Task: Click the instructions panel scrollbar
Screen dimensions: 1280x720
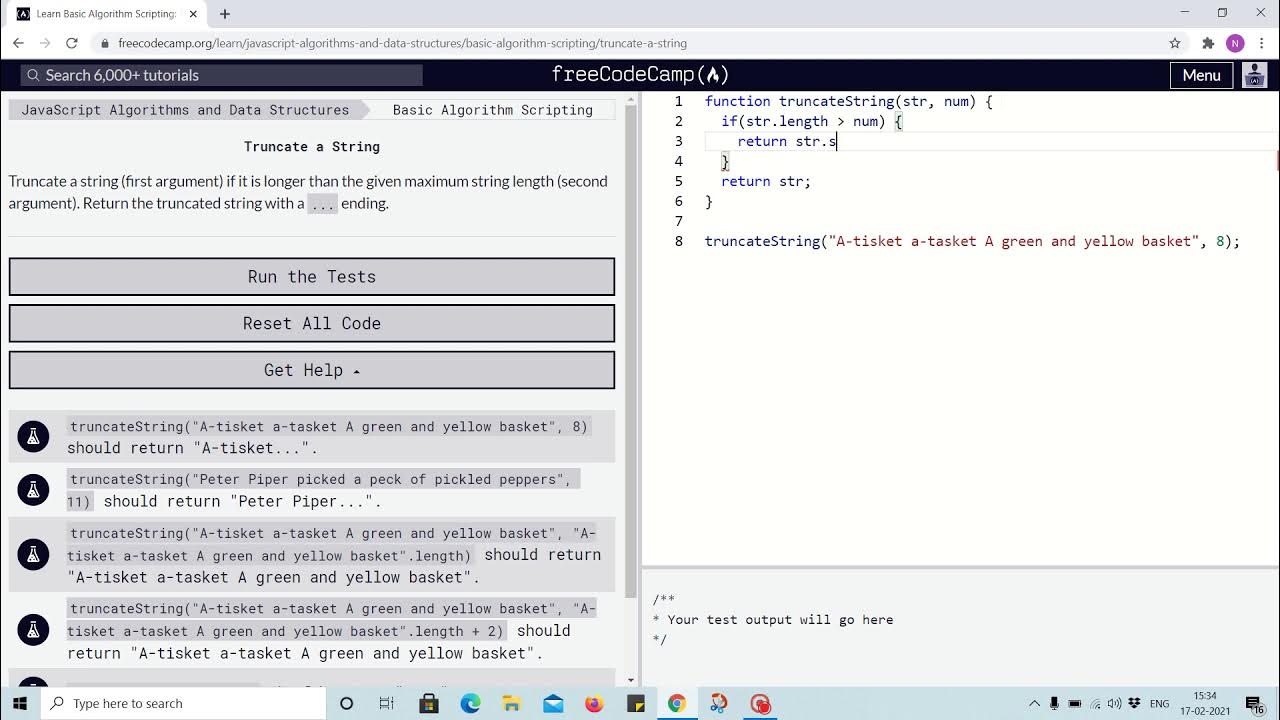Action: point(630,350)
